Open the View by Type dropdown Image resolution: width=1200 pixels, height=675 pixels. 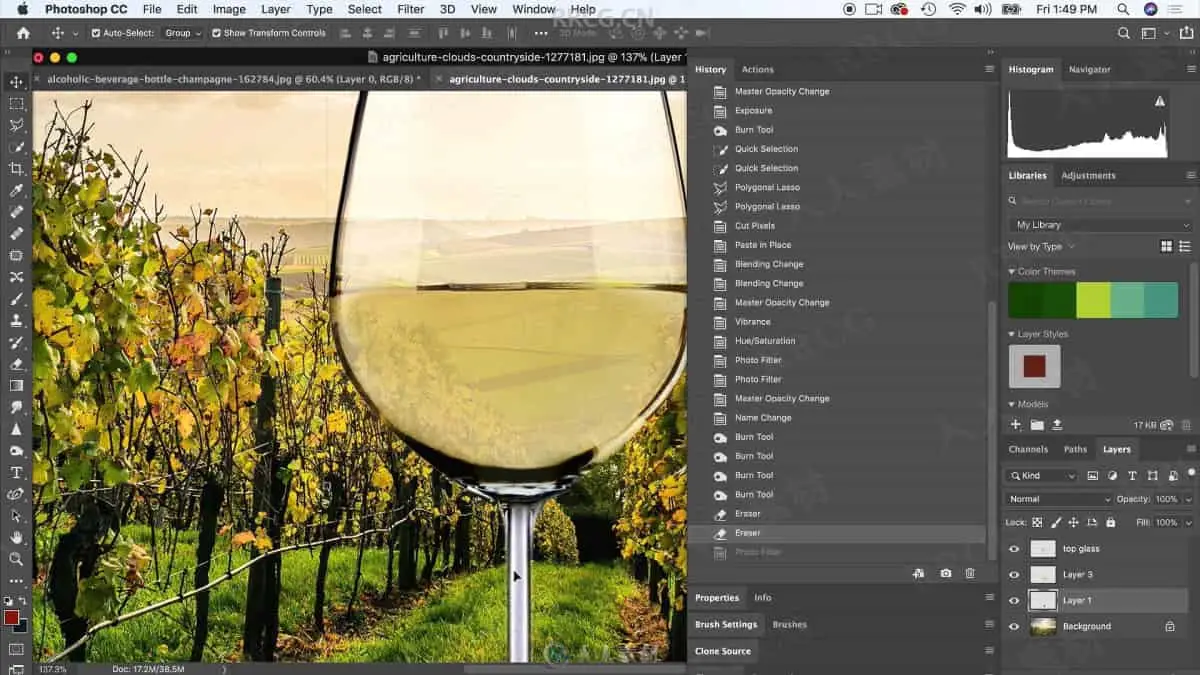coord(1042,246)
